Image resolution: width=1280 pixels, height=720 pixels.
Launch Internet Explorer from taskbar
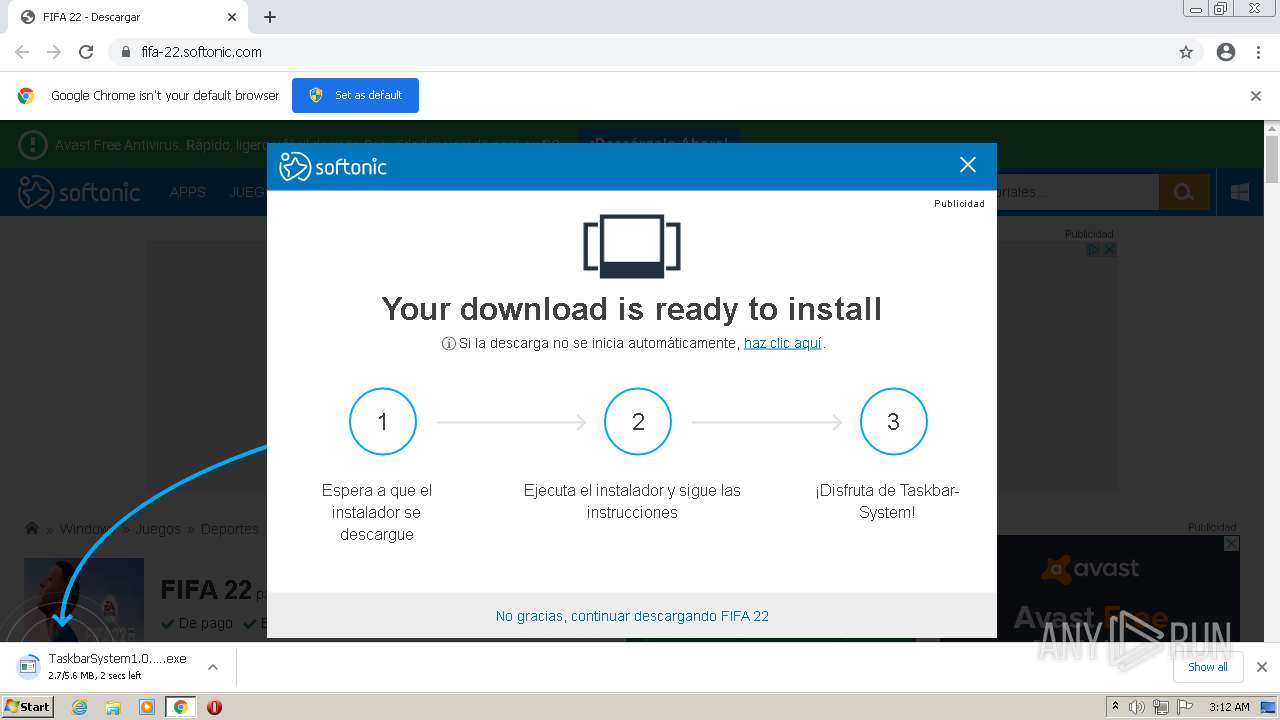pos(79,707)
